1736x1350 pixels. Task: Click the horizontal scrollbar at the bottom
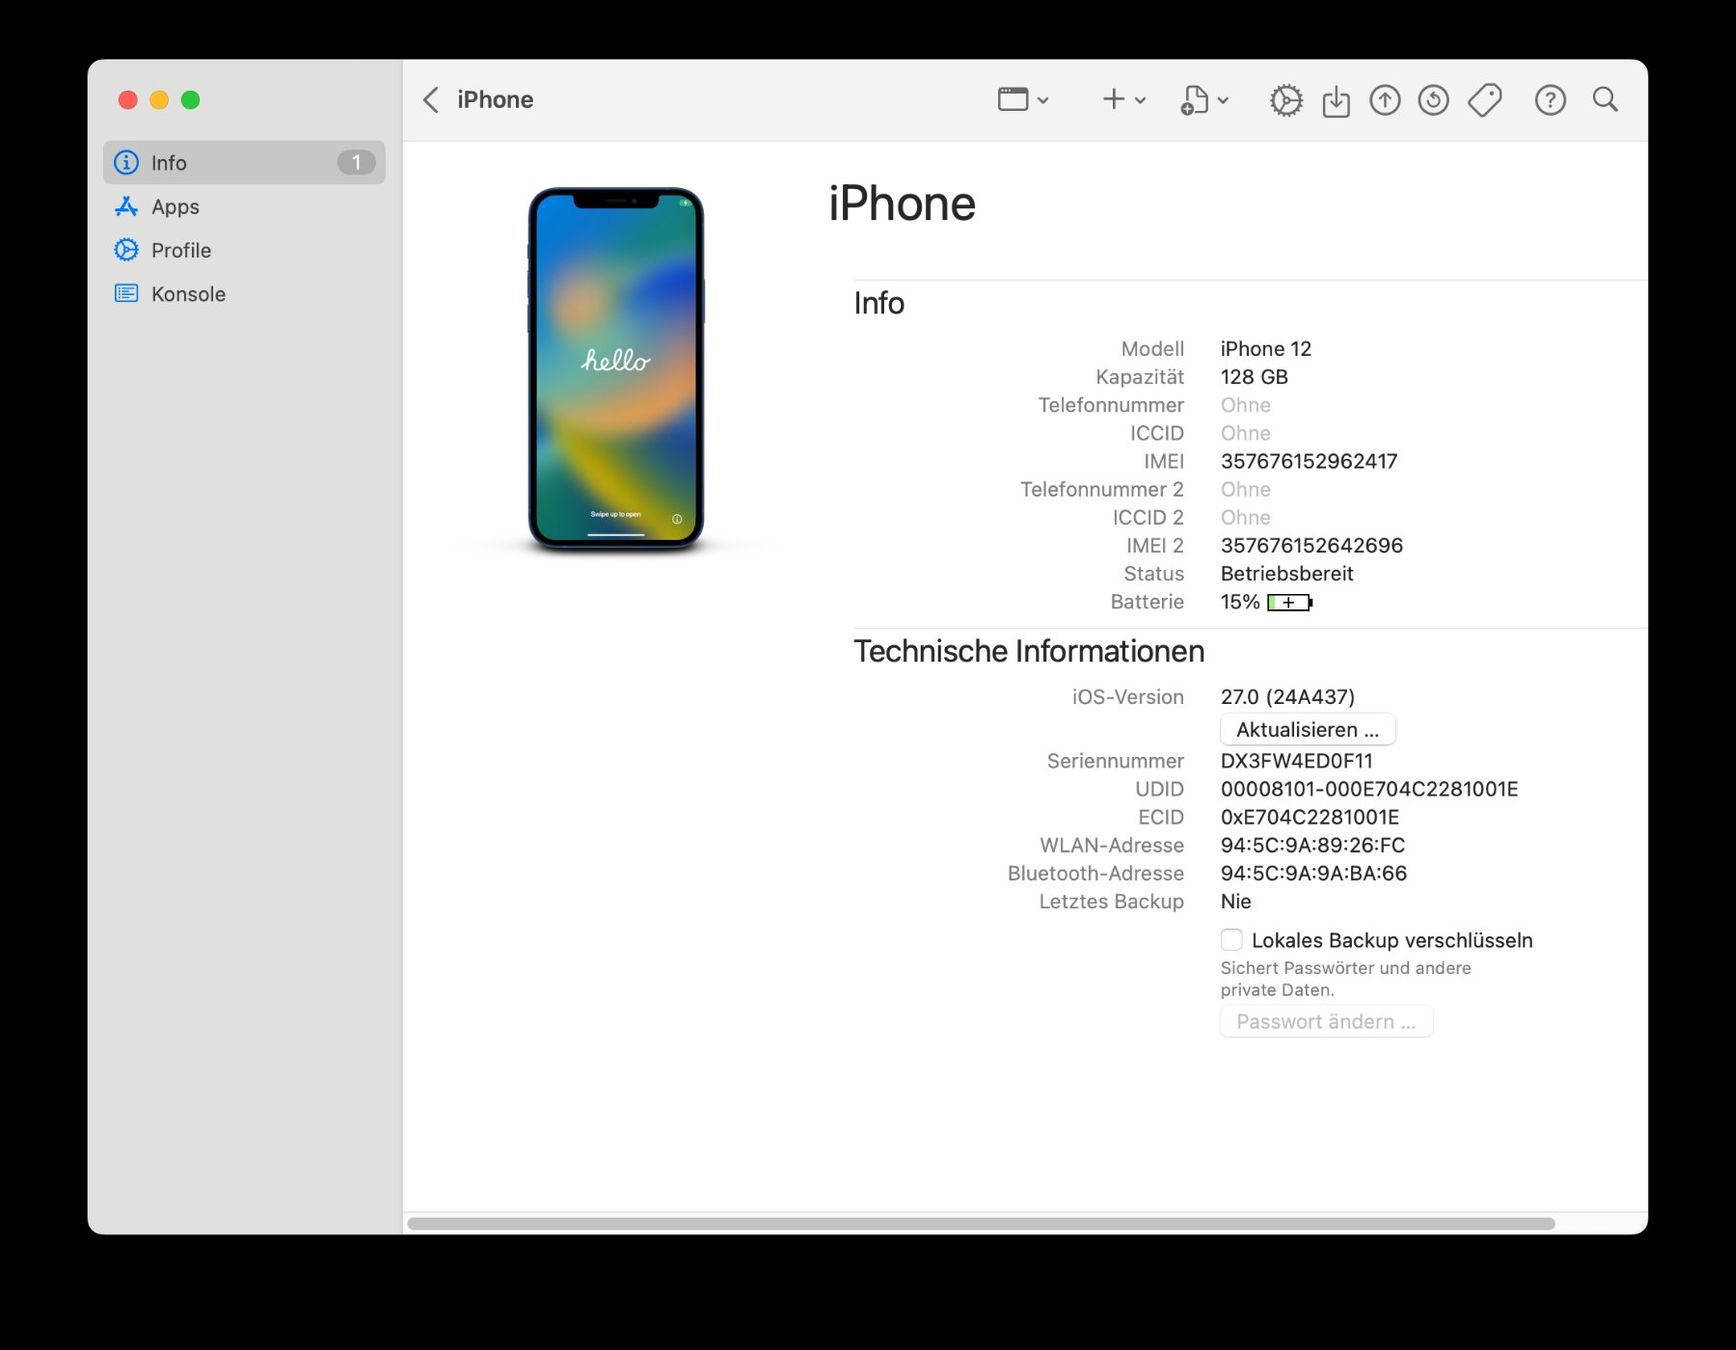pyautogui.click(x=981, y=1223)
